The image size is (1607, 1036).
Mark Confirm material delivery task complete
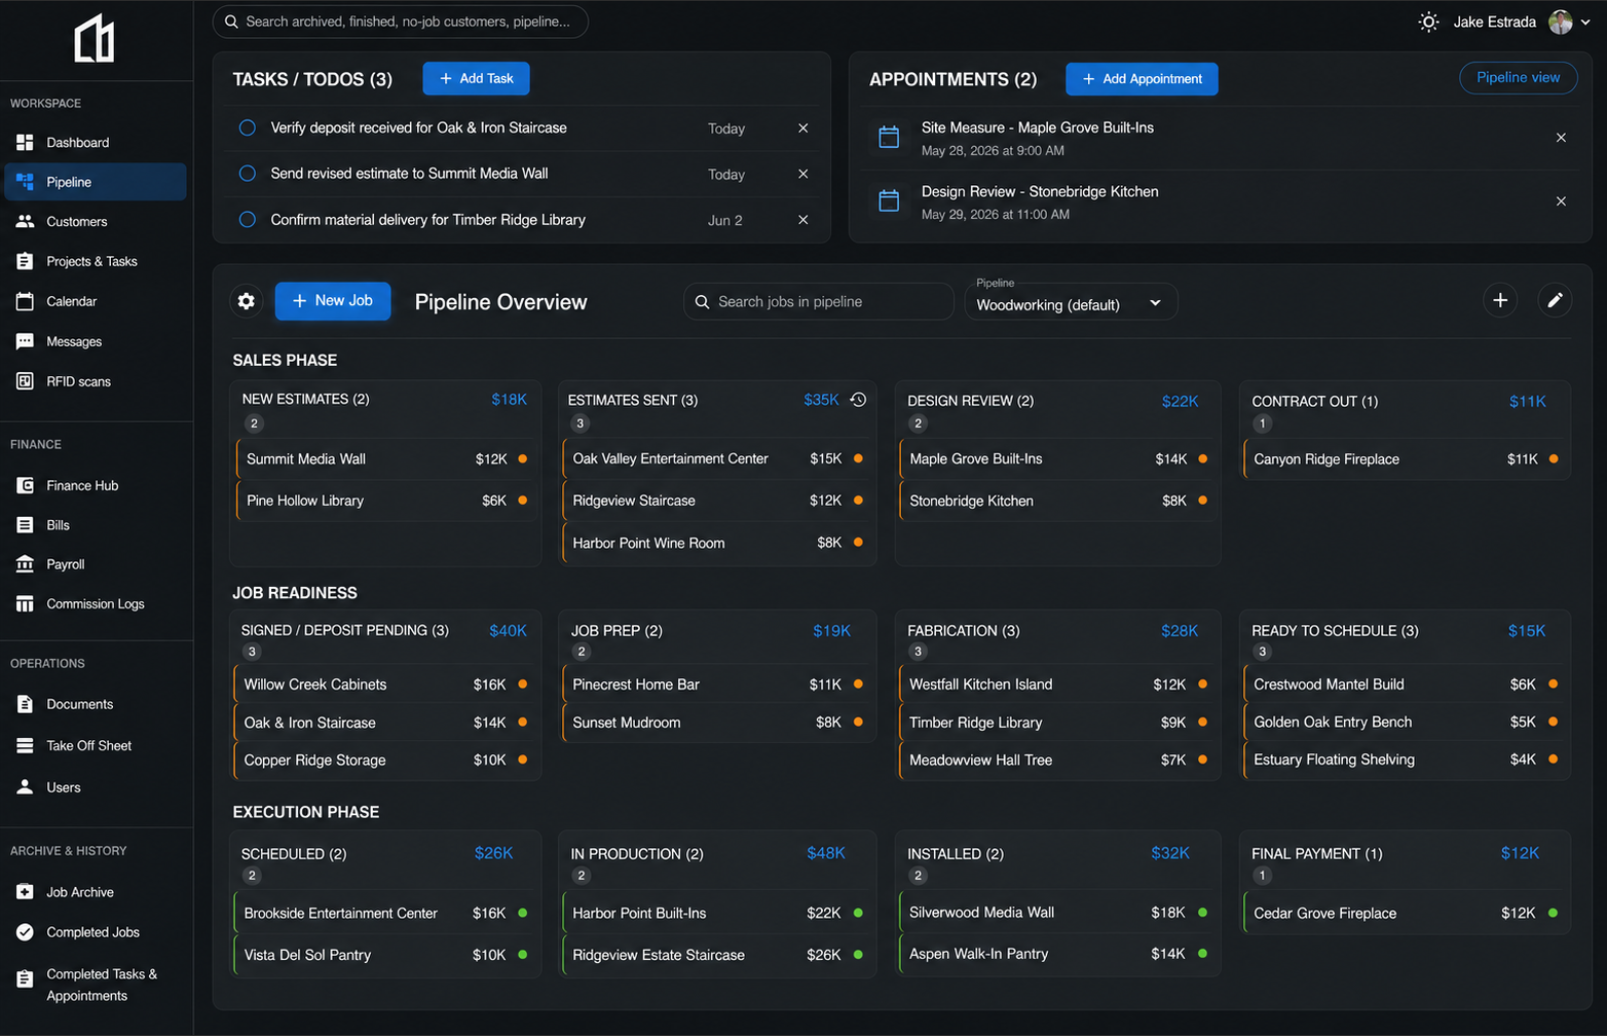tap(247, 219)
